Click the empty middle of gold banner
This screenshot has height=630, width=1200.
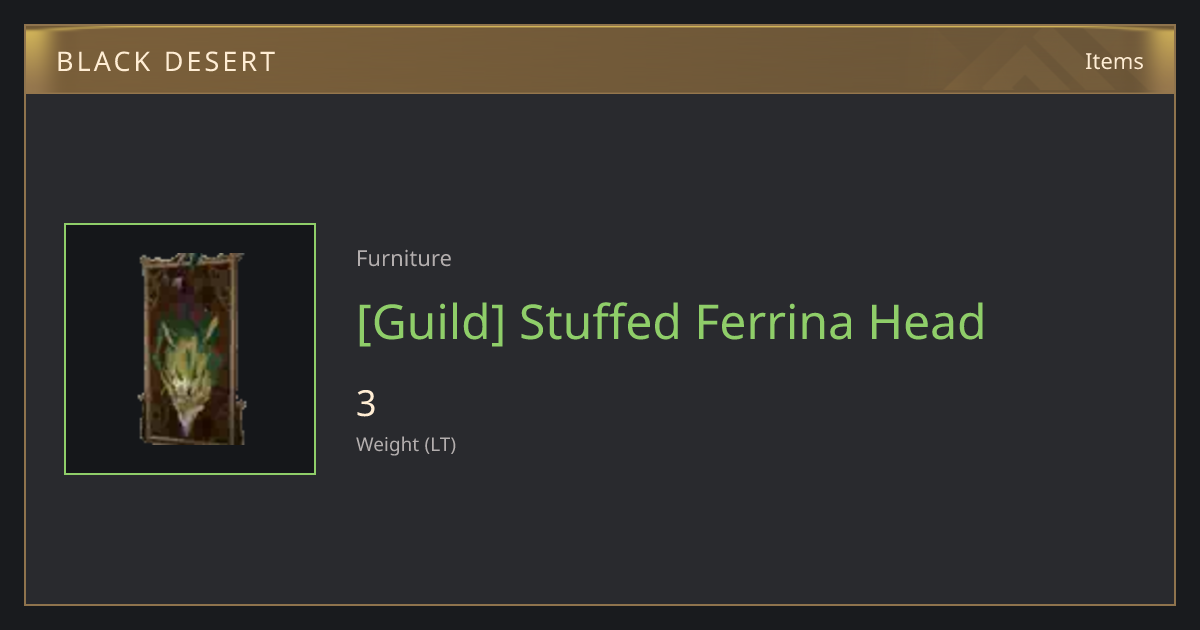click(x=650, y=60)
